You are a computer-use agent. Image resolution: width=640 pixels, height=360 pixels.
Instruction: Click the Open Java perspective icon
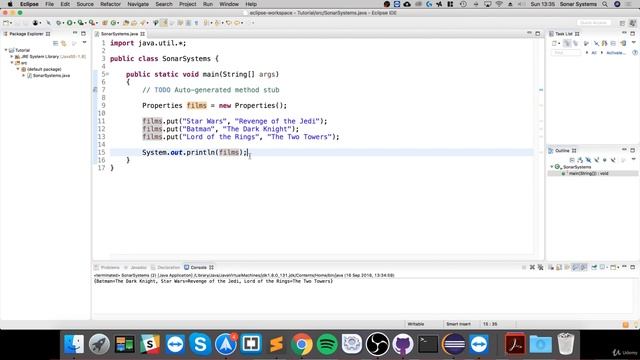[x=632, y=23]
